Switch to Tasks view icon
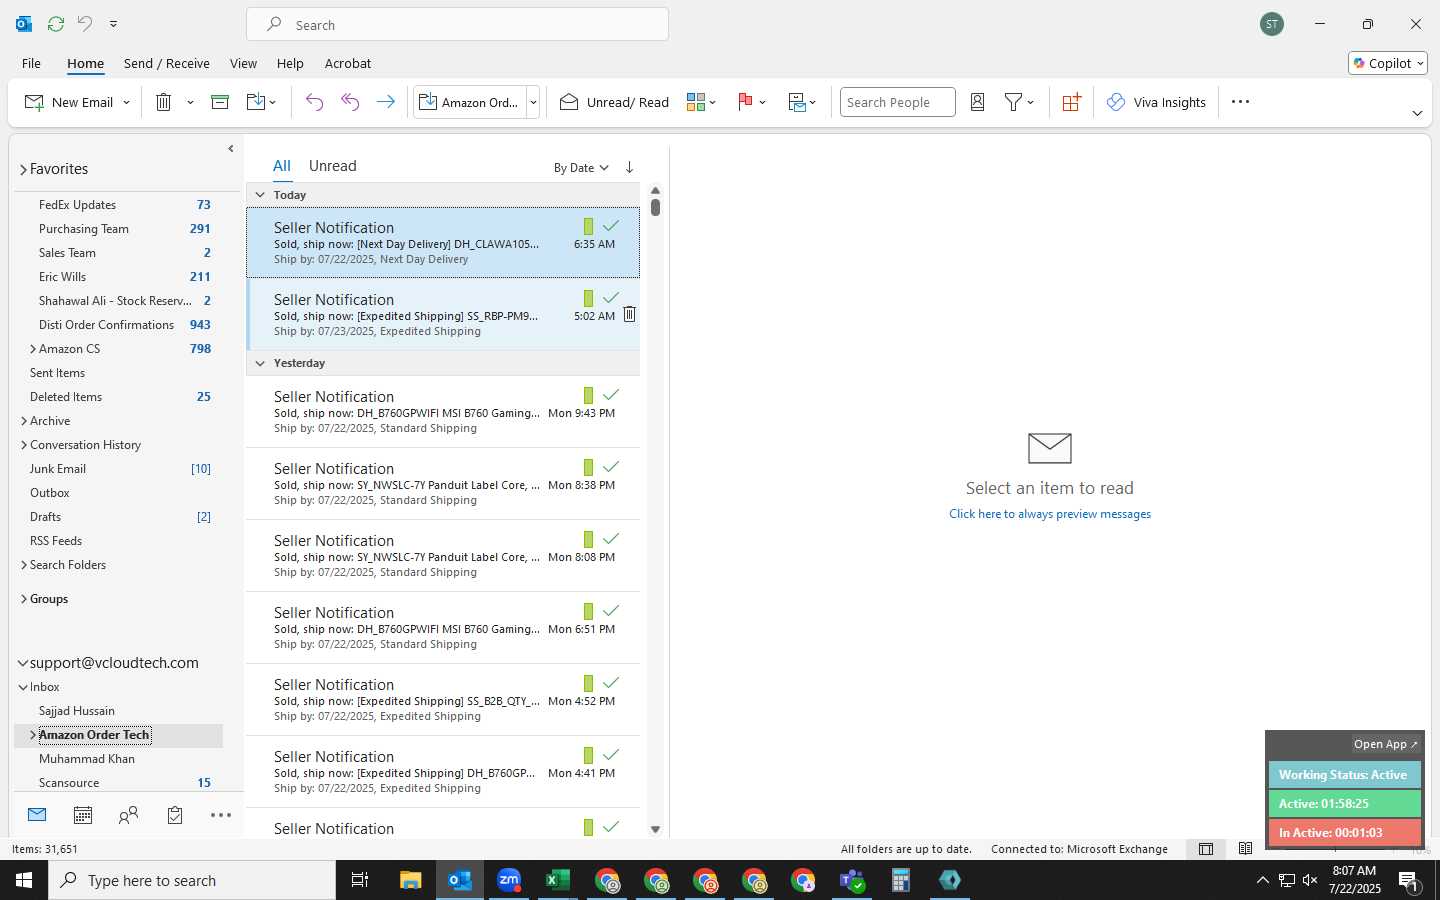The height and width of the screenshot is (900, 1440). pos(175,816)
